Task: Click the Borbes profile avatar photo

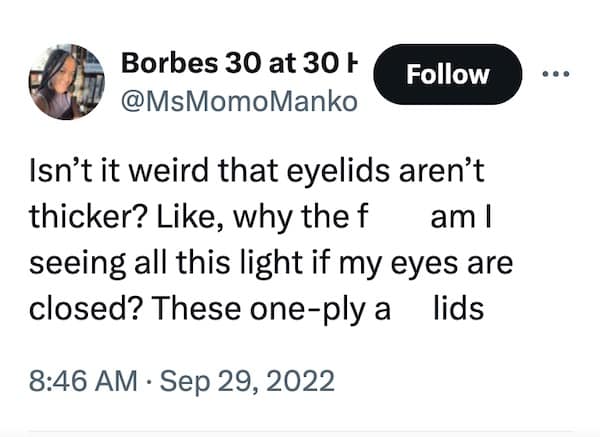Action: [66, 82]
